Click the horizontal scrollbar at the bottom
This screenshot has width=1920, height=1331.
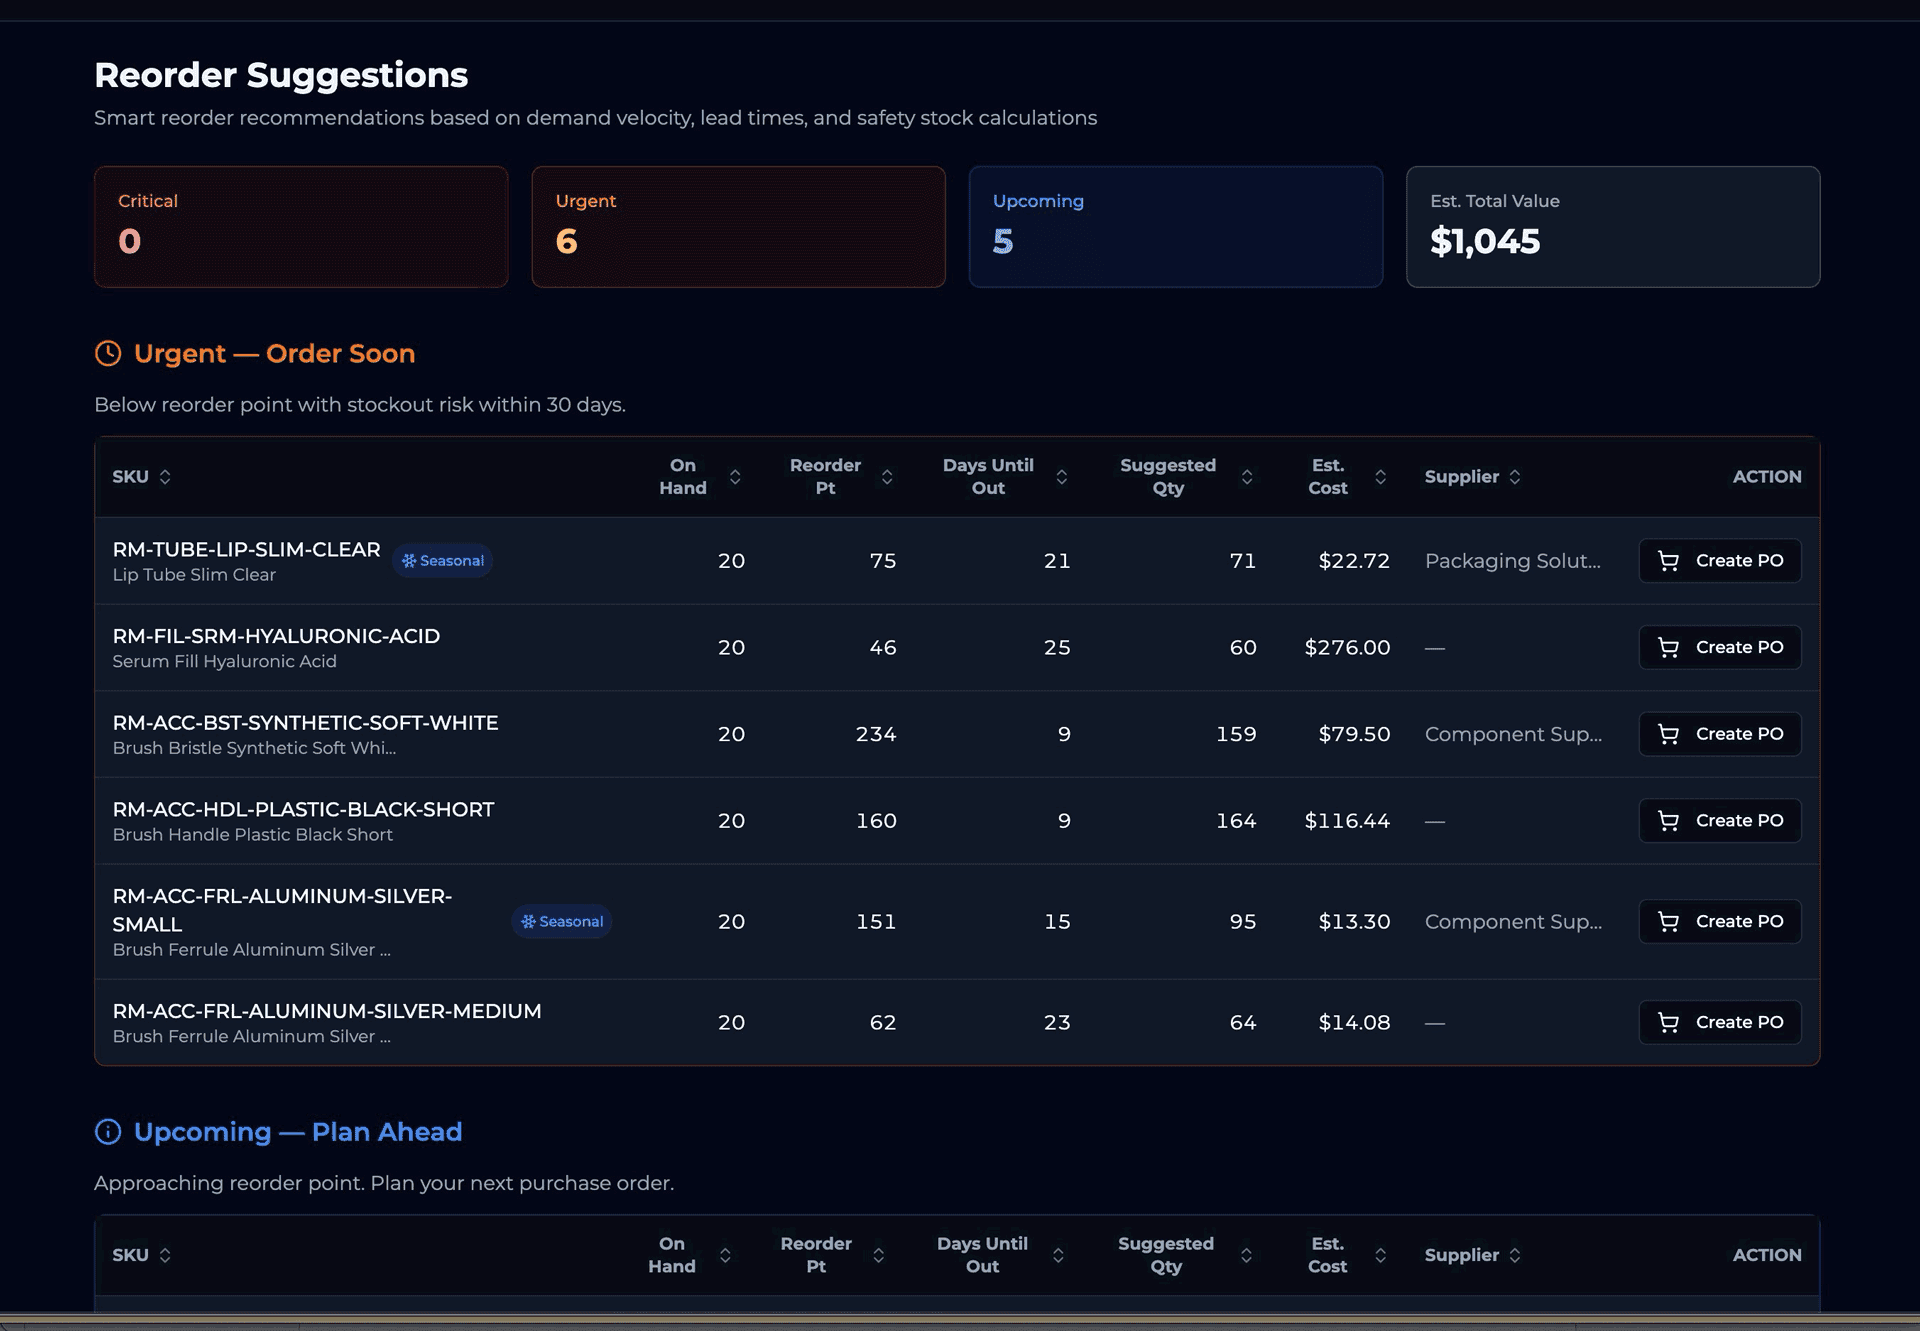tap(960, 1322)
